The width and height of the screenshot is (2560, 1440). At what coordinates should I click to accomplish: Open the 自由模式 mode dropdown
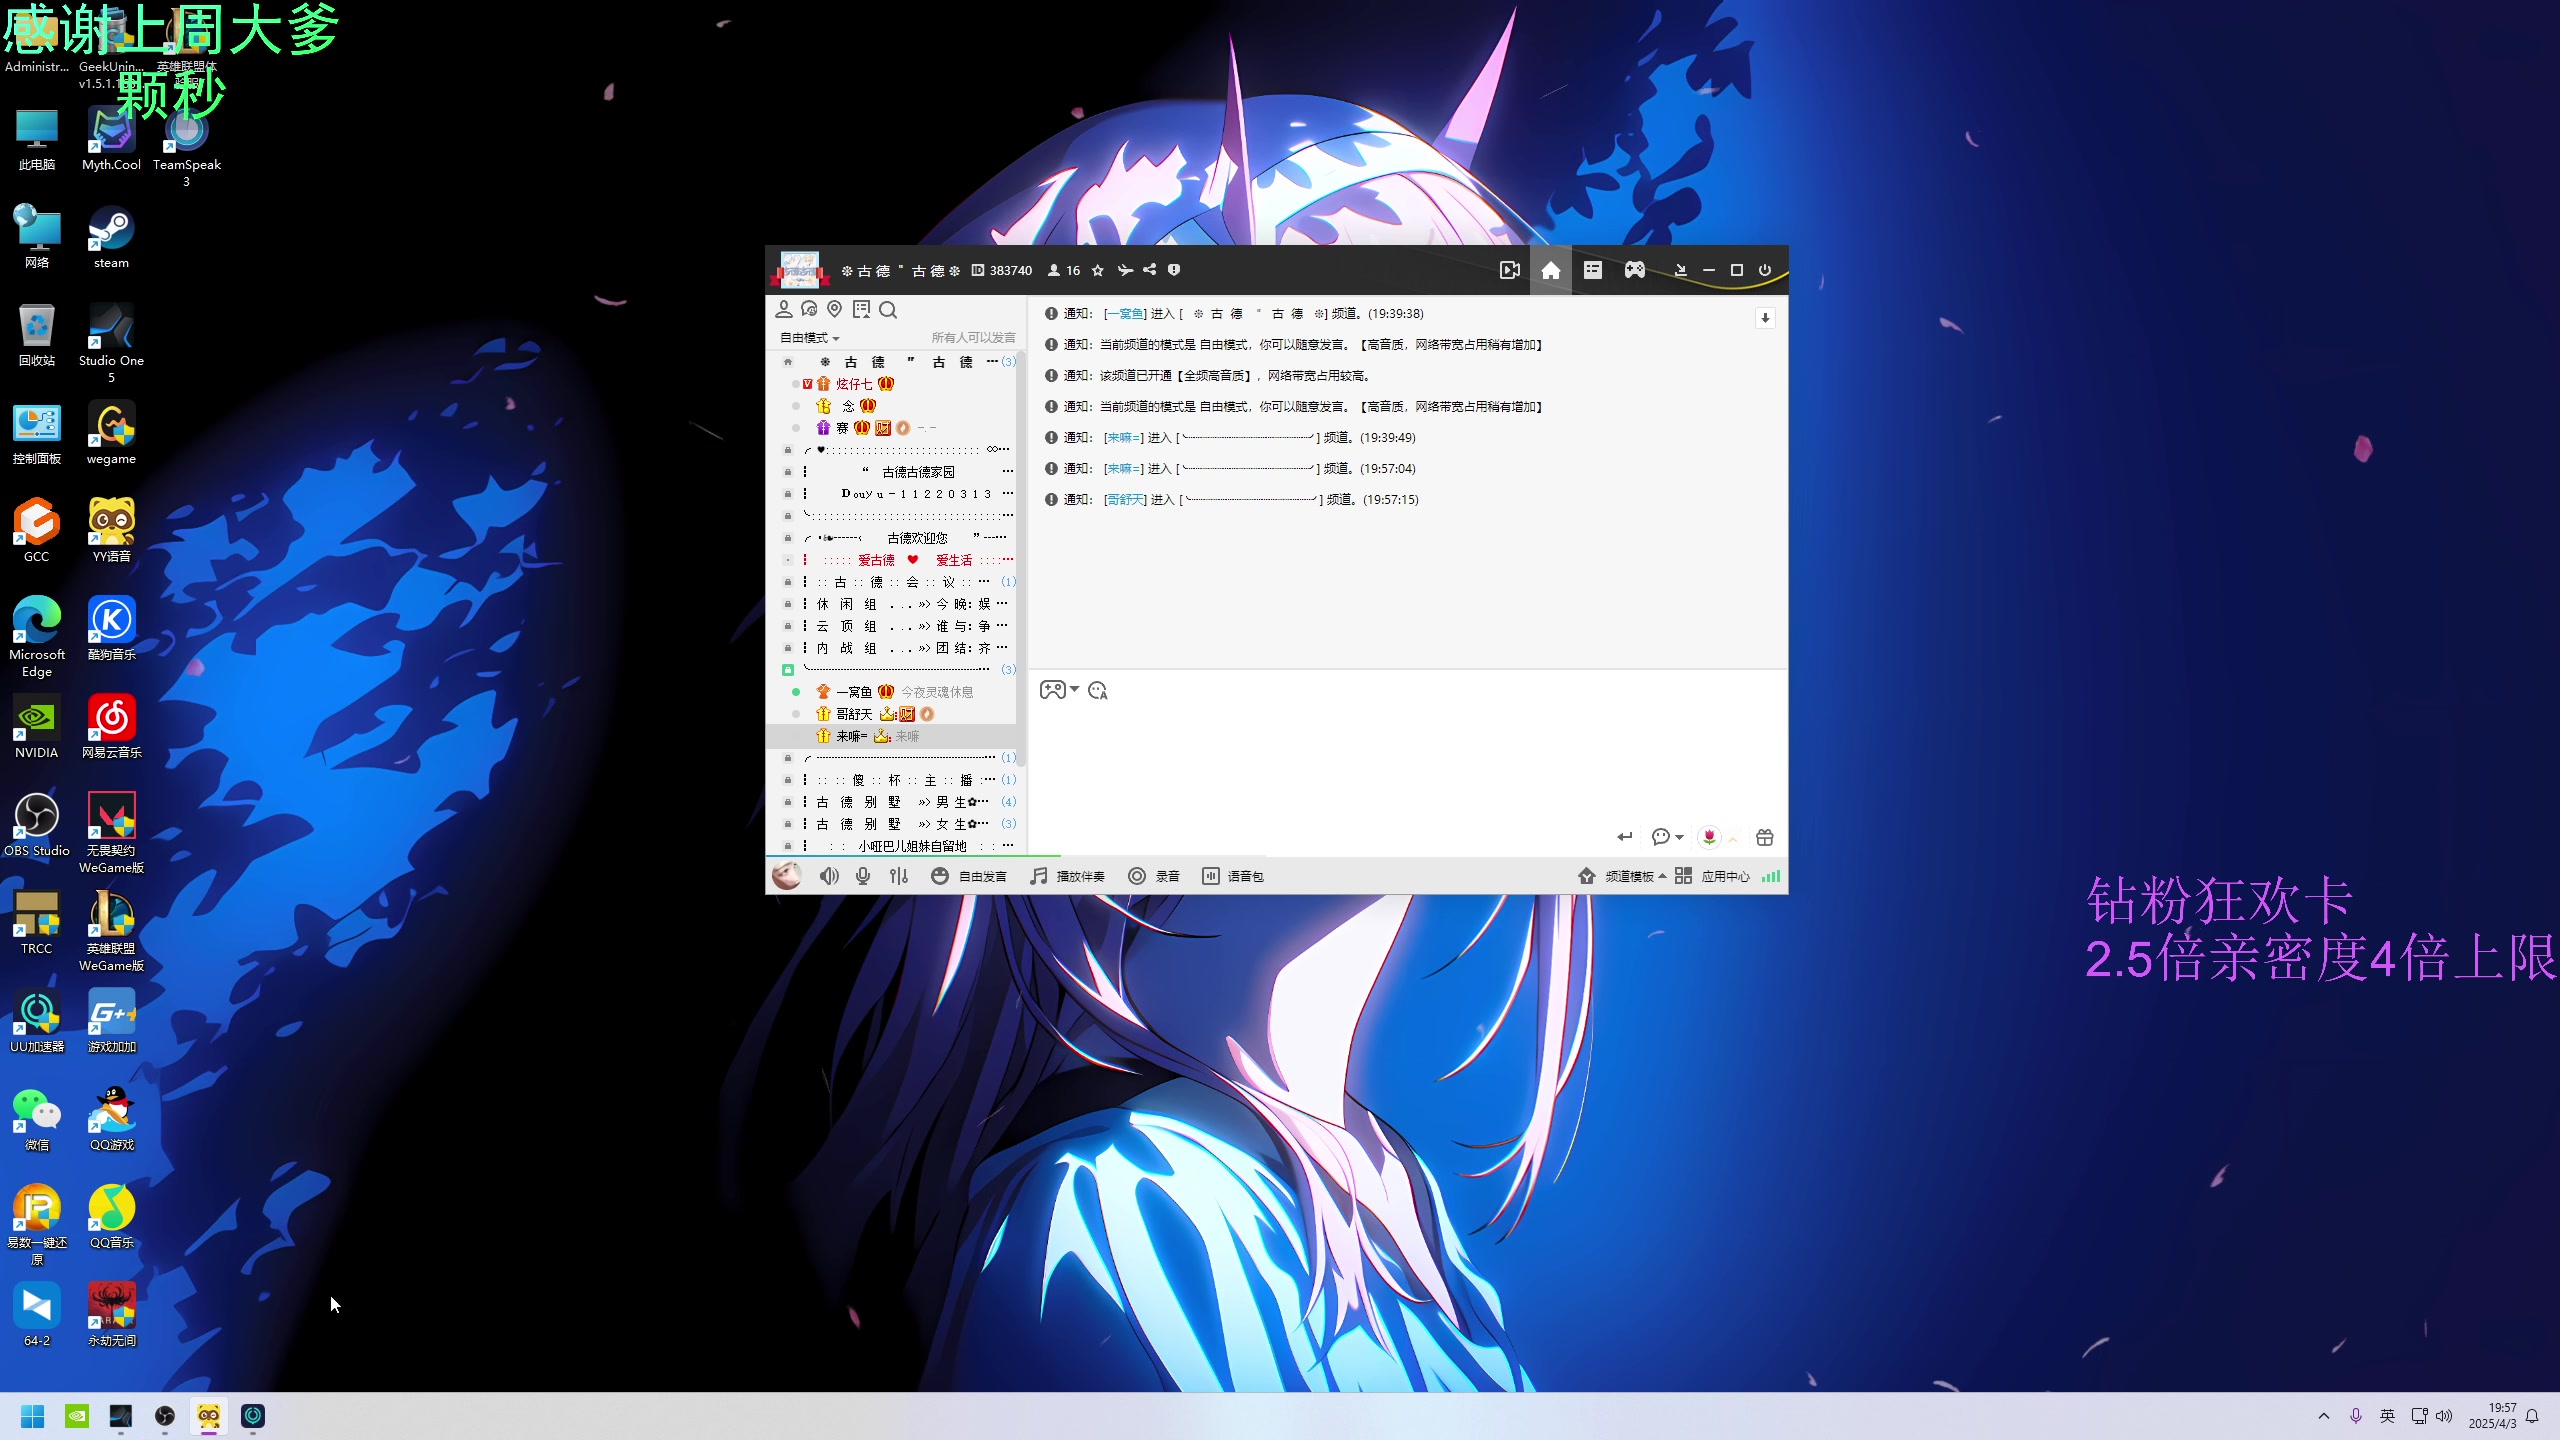(810, 338)
